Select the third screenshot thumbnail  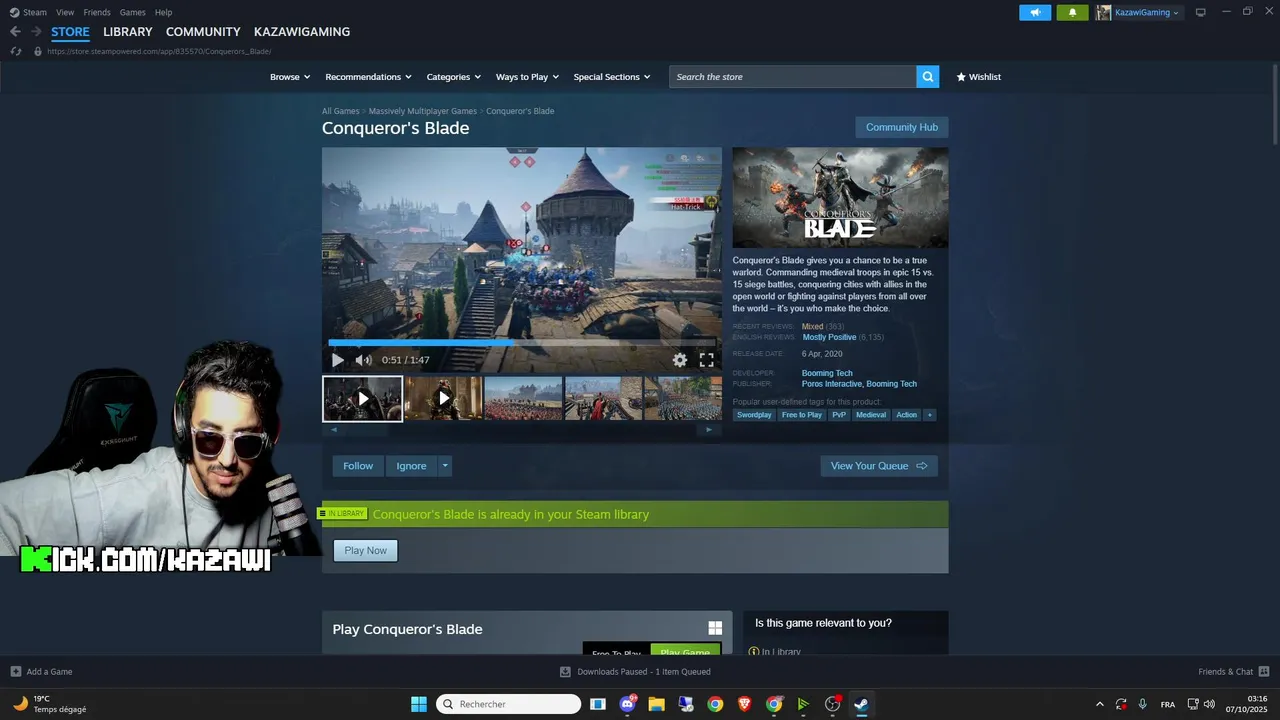(523, 398)
